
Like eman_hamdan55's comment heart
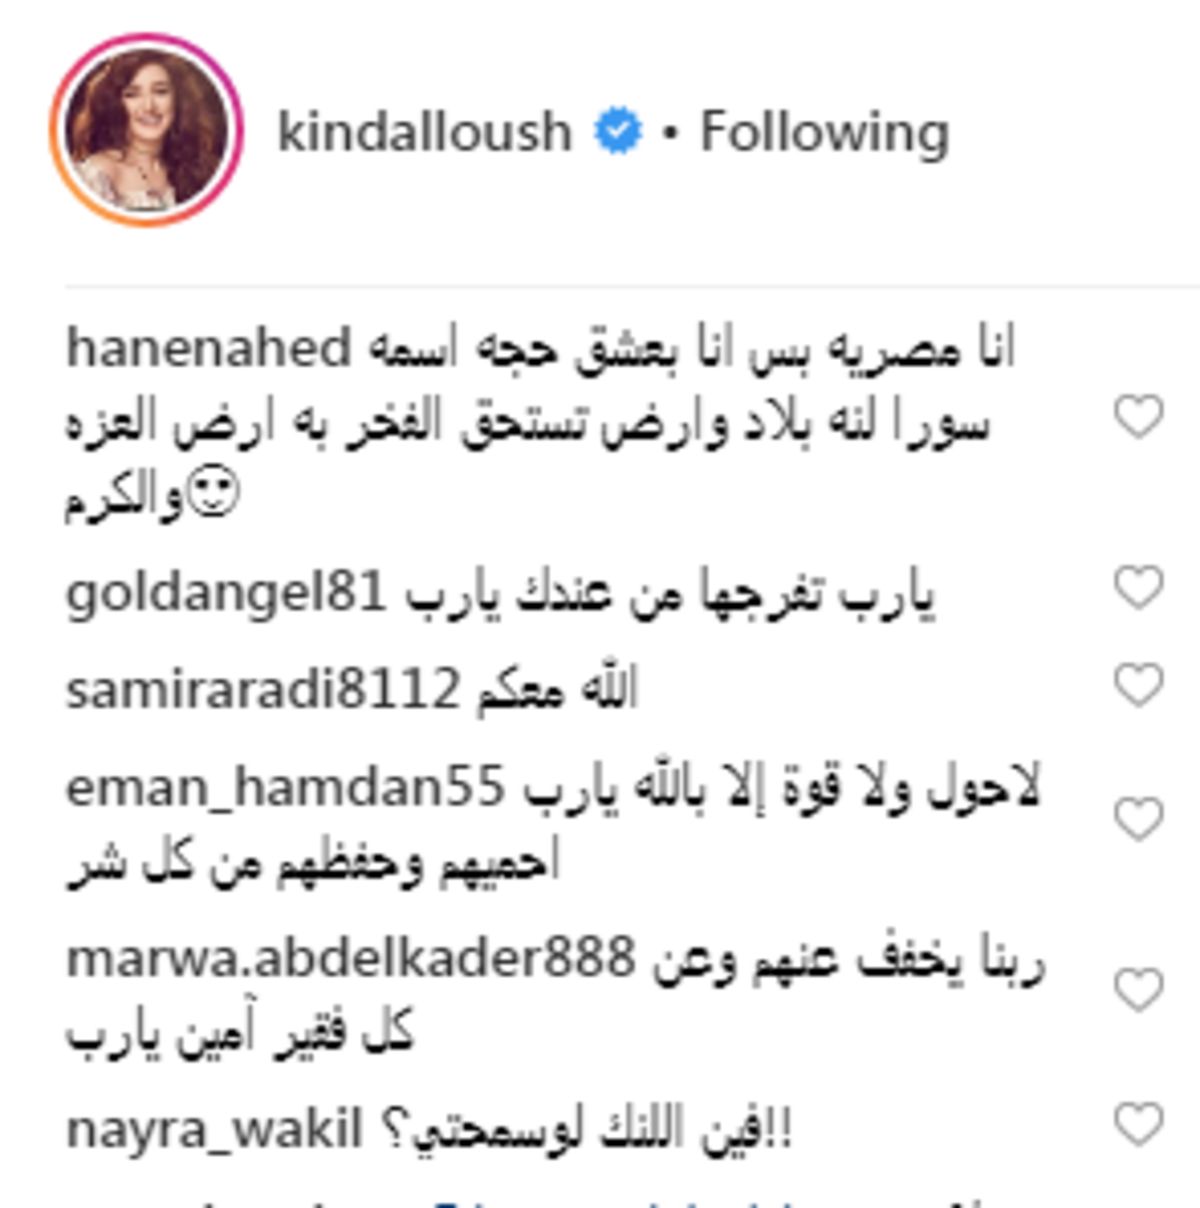coord(1139,820)
